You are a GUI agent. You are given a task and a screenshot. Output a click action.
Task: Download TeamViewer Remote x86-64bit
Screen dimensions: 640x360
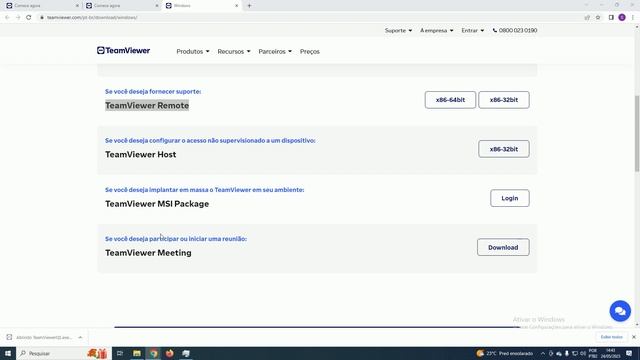click(x=450, y=100)
